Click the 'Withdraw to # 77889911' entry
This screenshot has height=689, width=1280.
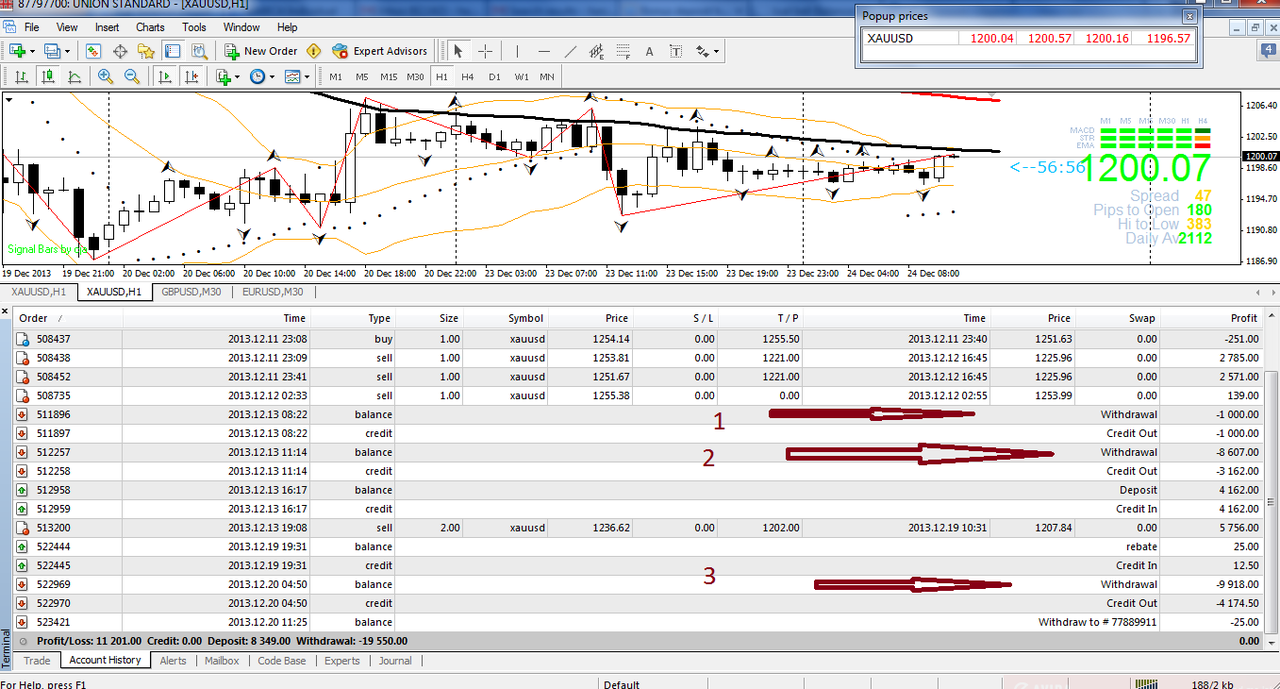pos(1097,622)
